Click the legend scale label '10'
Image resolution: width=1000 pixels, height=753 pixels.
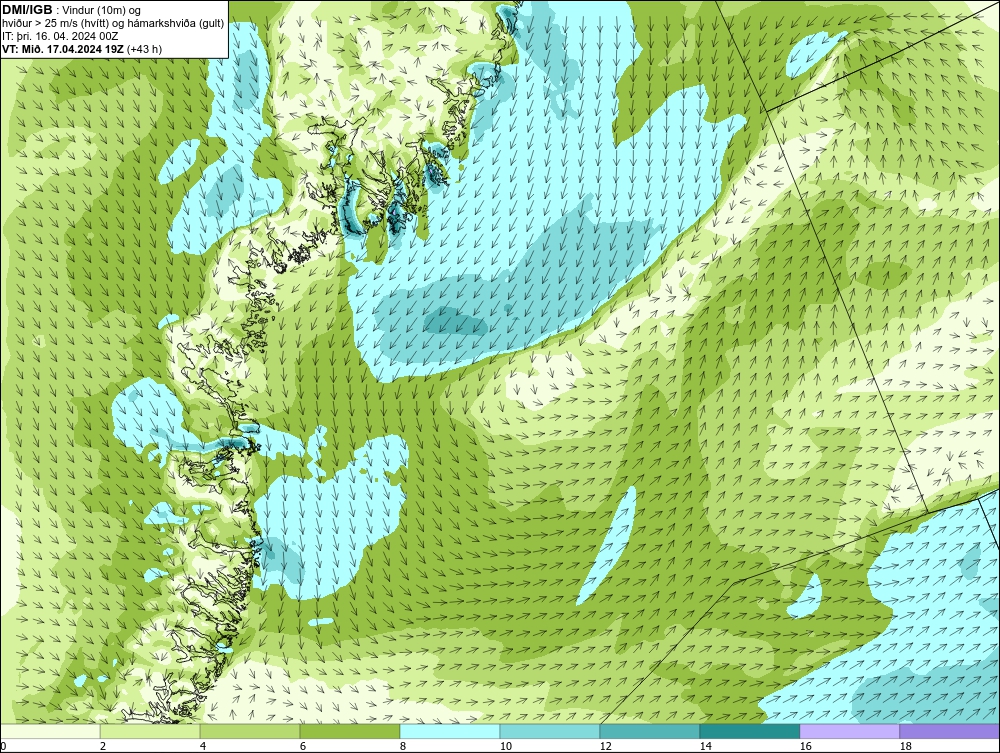click(x=505, y=746)
